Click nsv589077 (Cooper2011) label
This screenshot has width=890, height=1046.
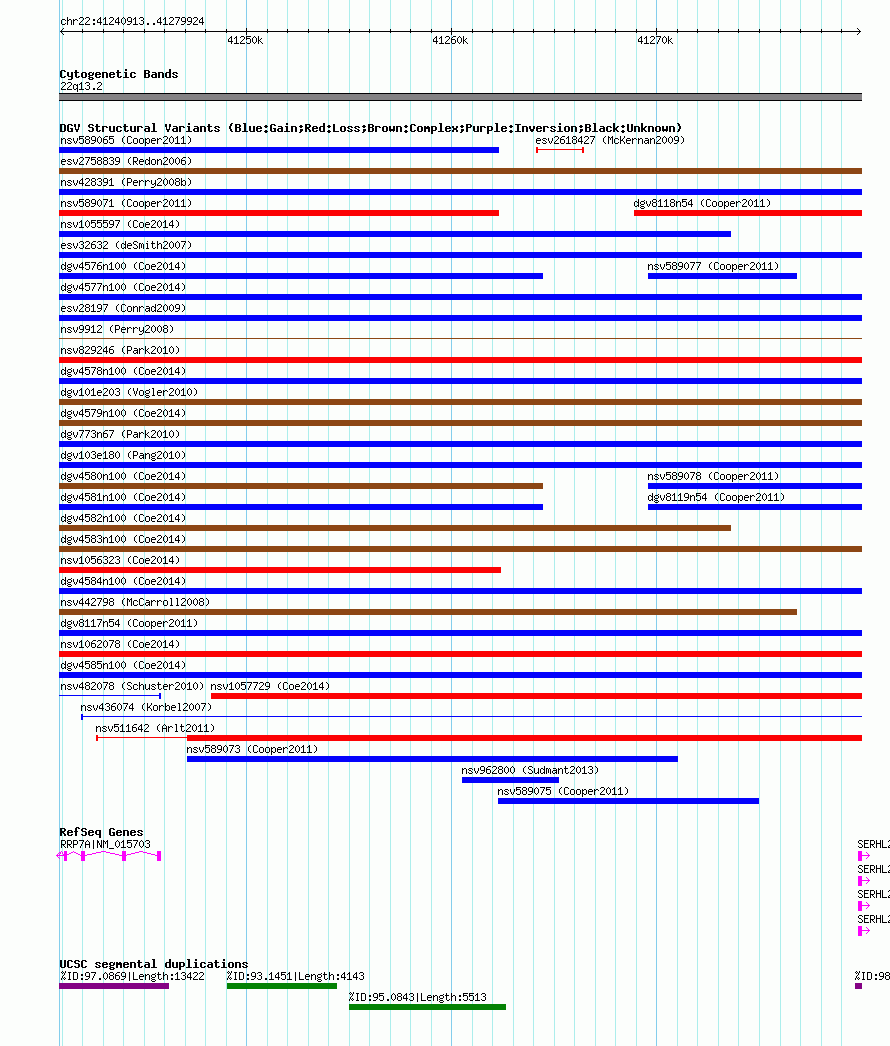pos(713,266)
